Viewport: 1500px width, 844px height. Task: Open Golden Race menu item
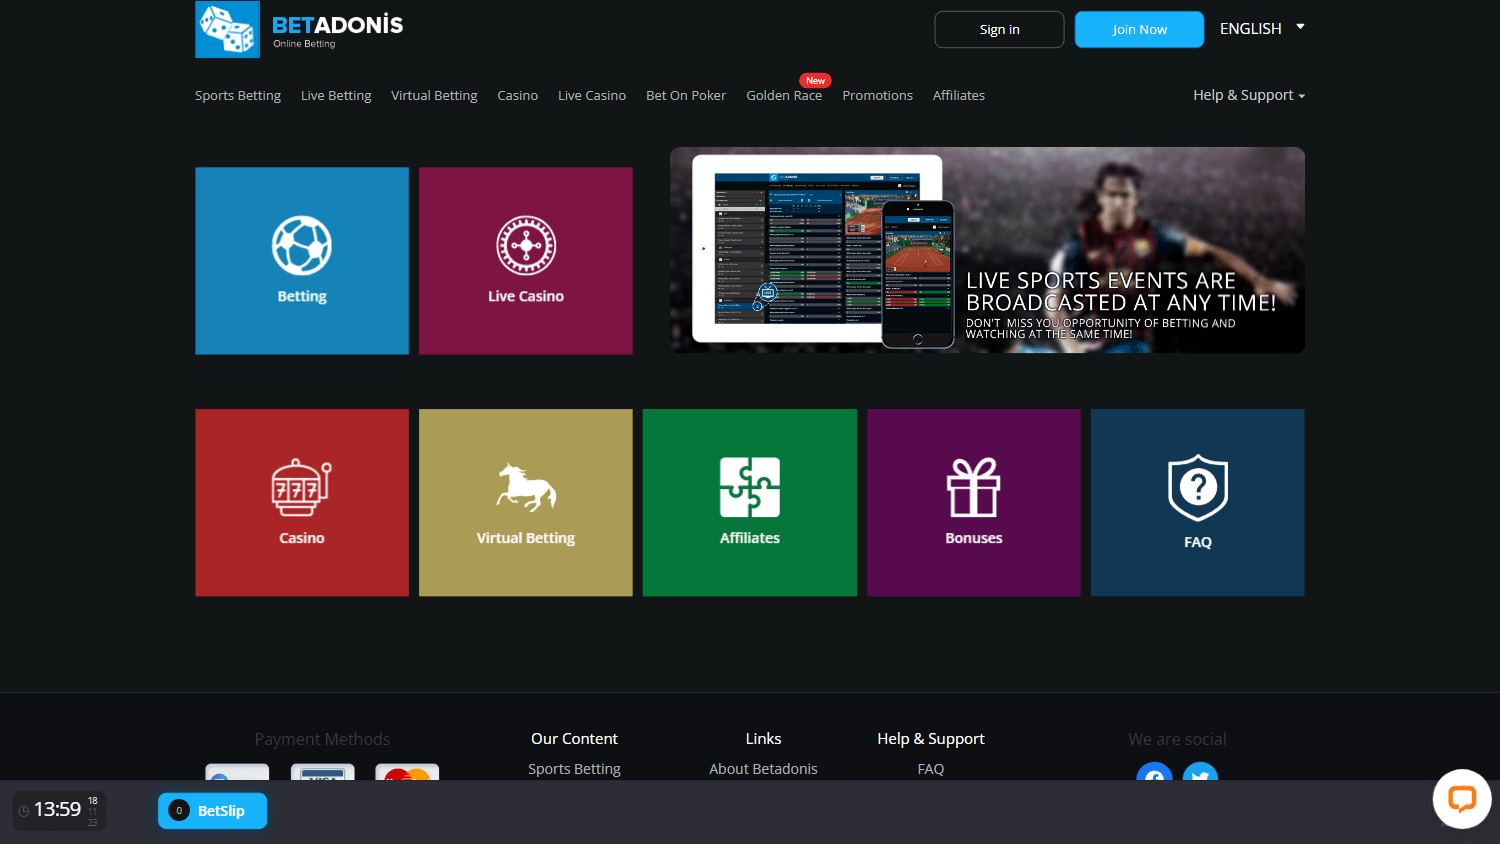[x=784, y=96]
